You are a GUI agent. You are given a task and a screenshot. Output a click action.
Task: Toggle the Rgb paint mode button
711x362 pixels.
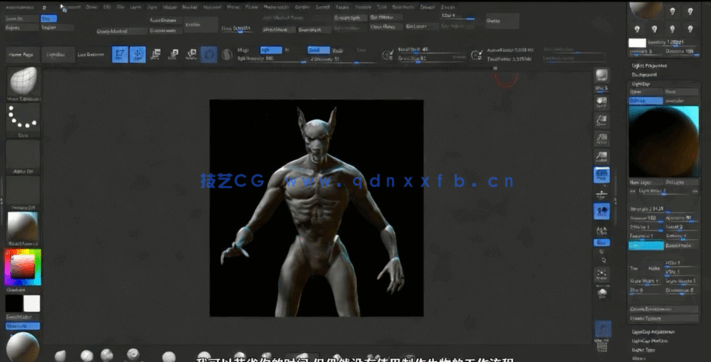pyautogui.click(x=271, y=50)
